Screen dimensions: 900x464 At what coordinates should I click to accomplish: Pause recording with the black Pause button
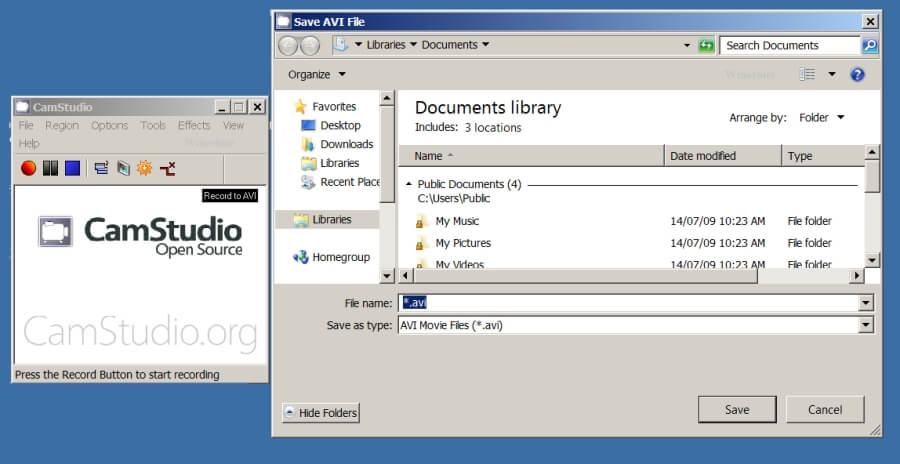click(50, 168)
